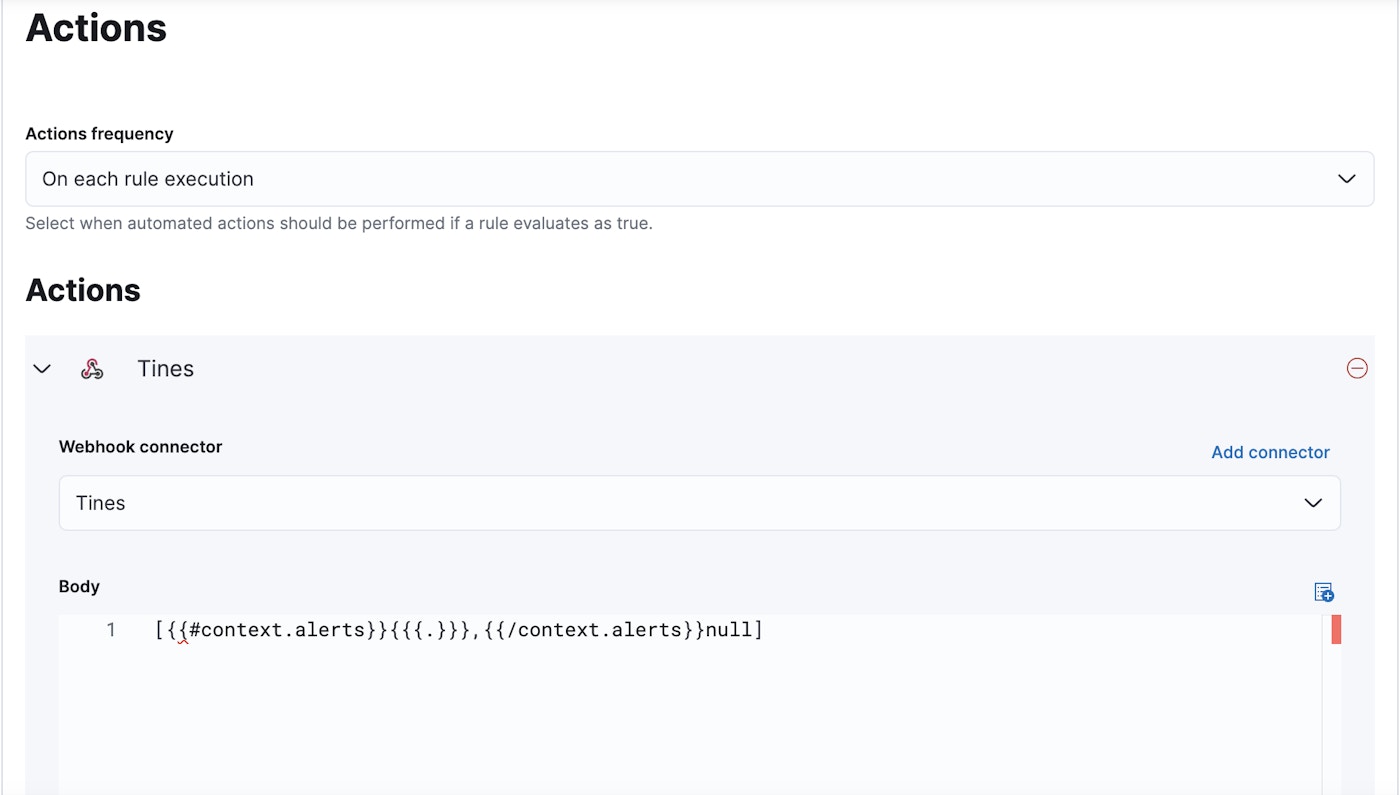
Task: Click the Body field label
Action: 79,586
